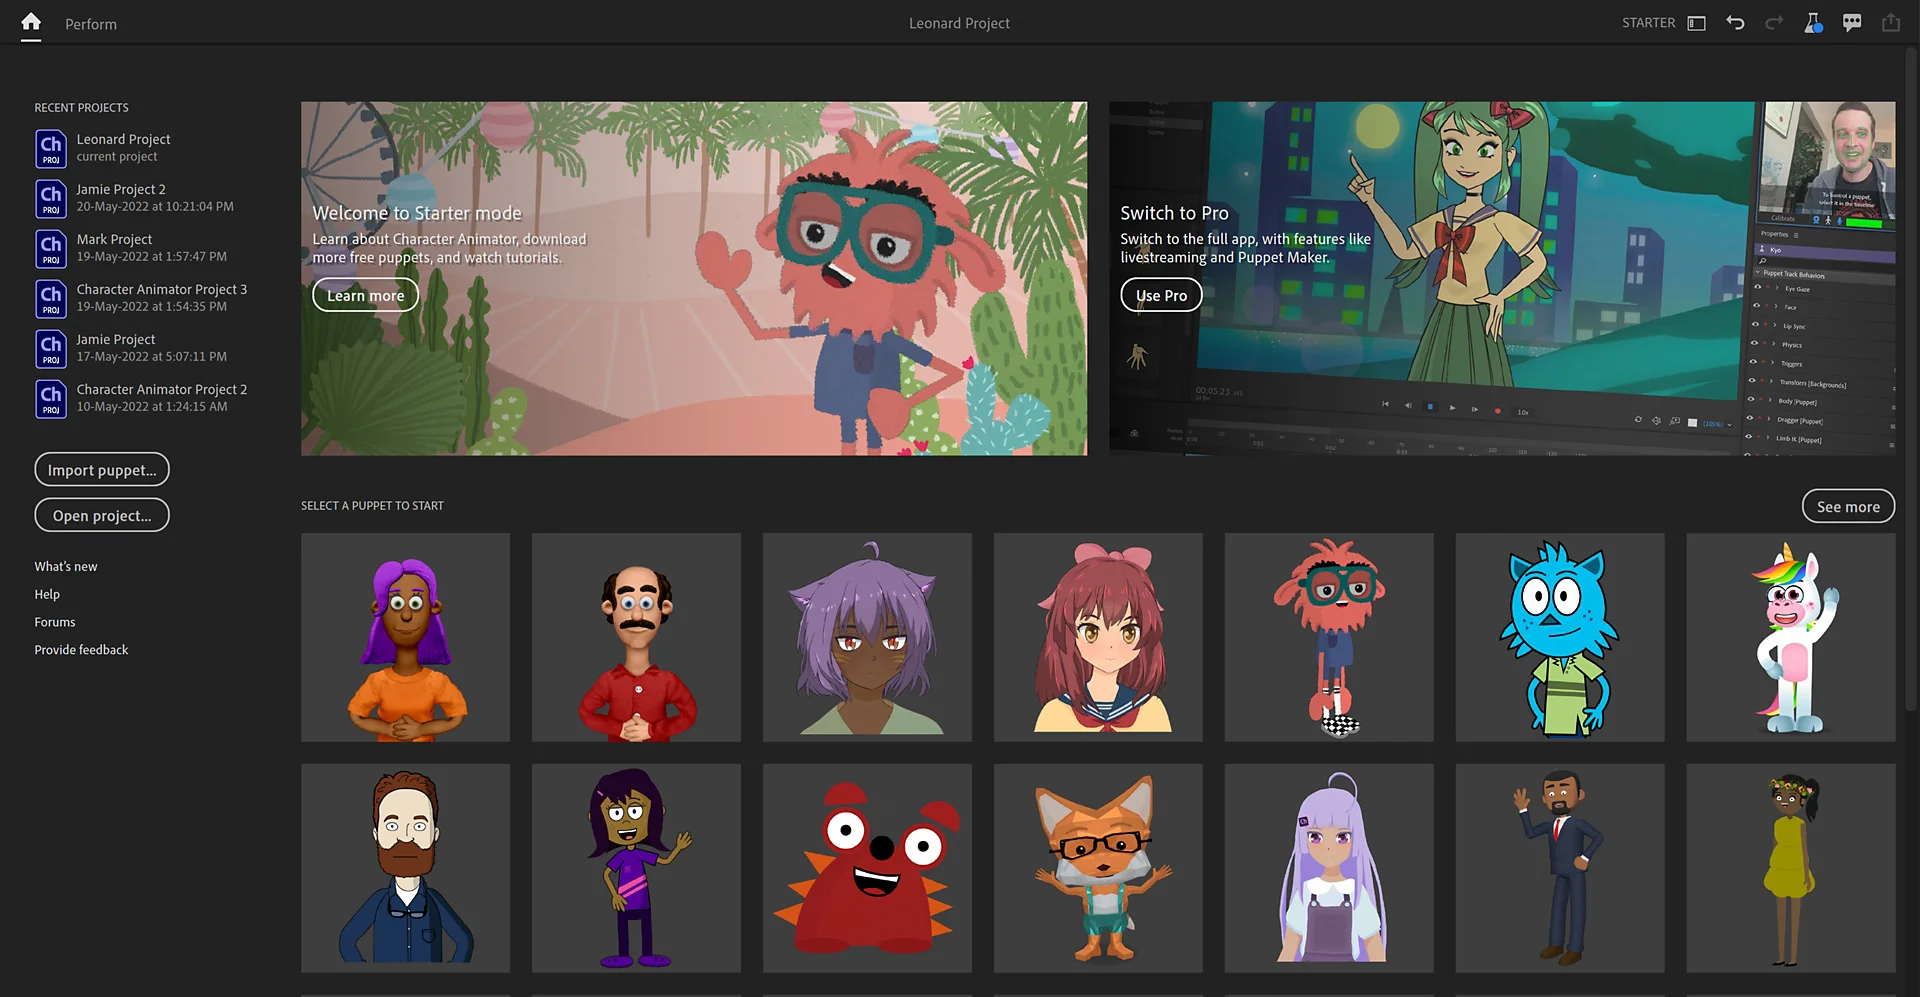Open feedback using the chat bubble icon

coord(1851,22)
